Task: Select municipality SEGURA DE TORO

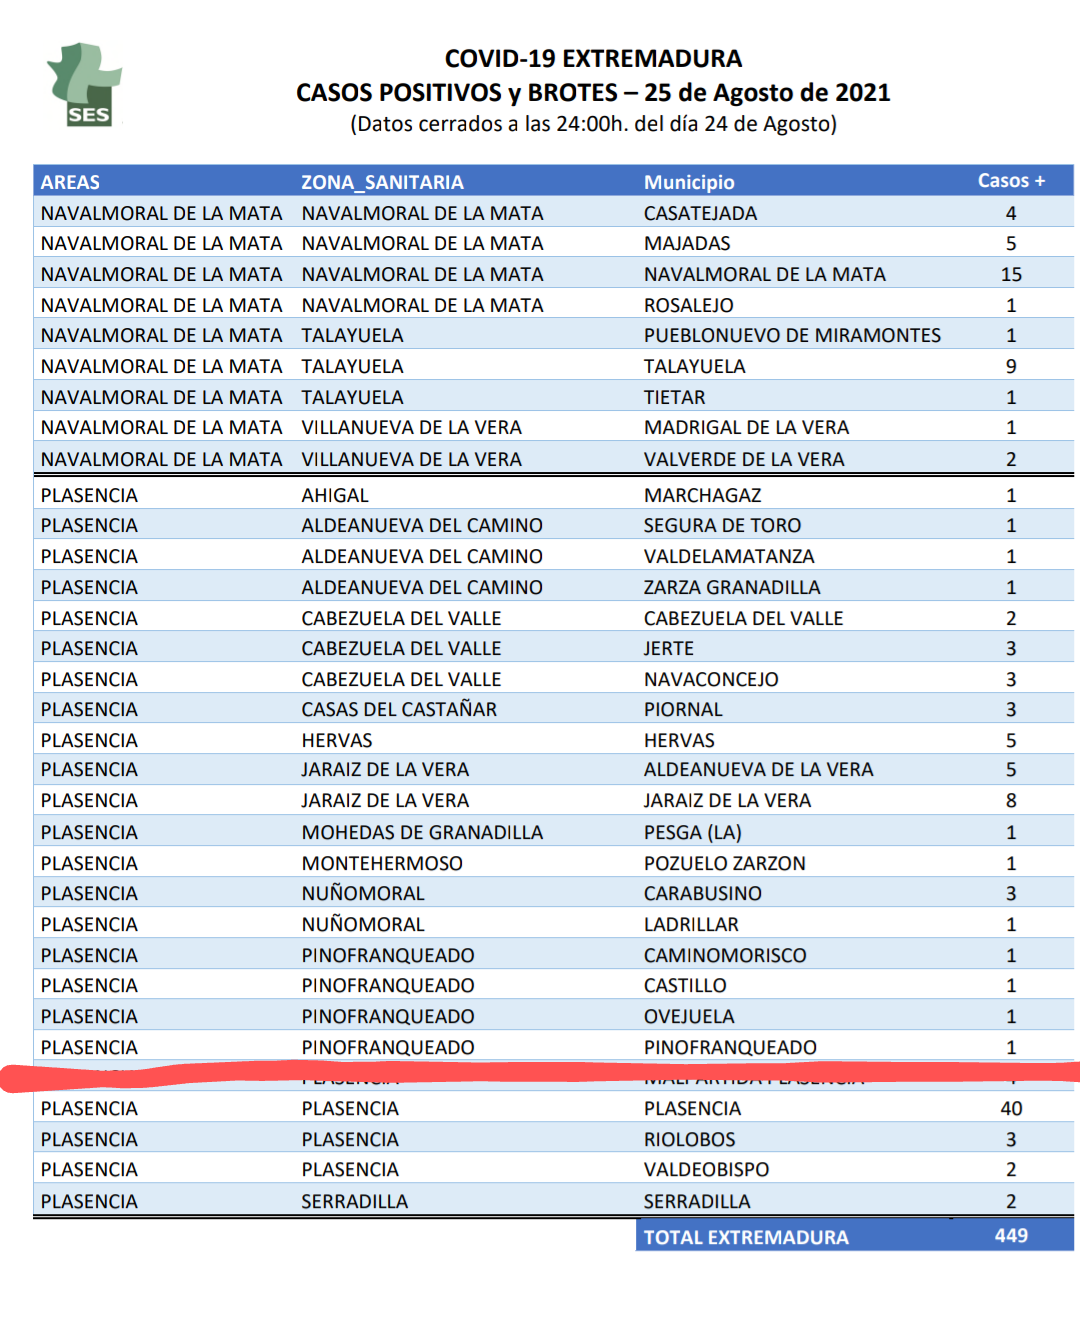Action: [x=722, y=525]
